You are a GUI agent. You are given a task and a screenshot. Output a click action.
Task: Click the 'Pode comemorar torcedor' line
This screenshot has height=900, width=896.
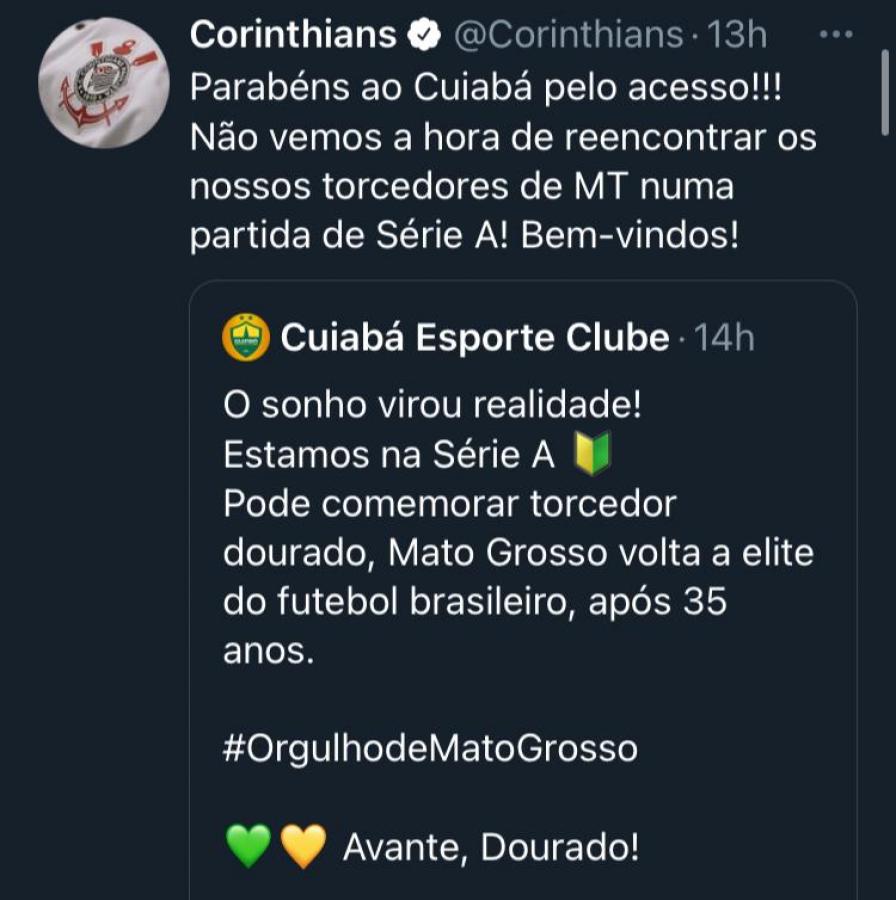click(x=450, y=505)
